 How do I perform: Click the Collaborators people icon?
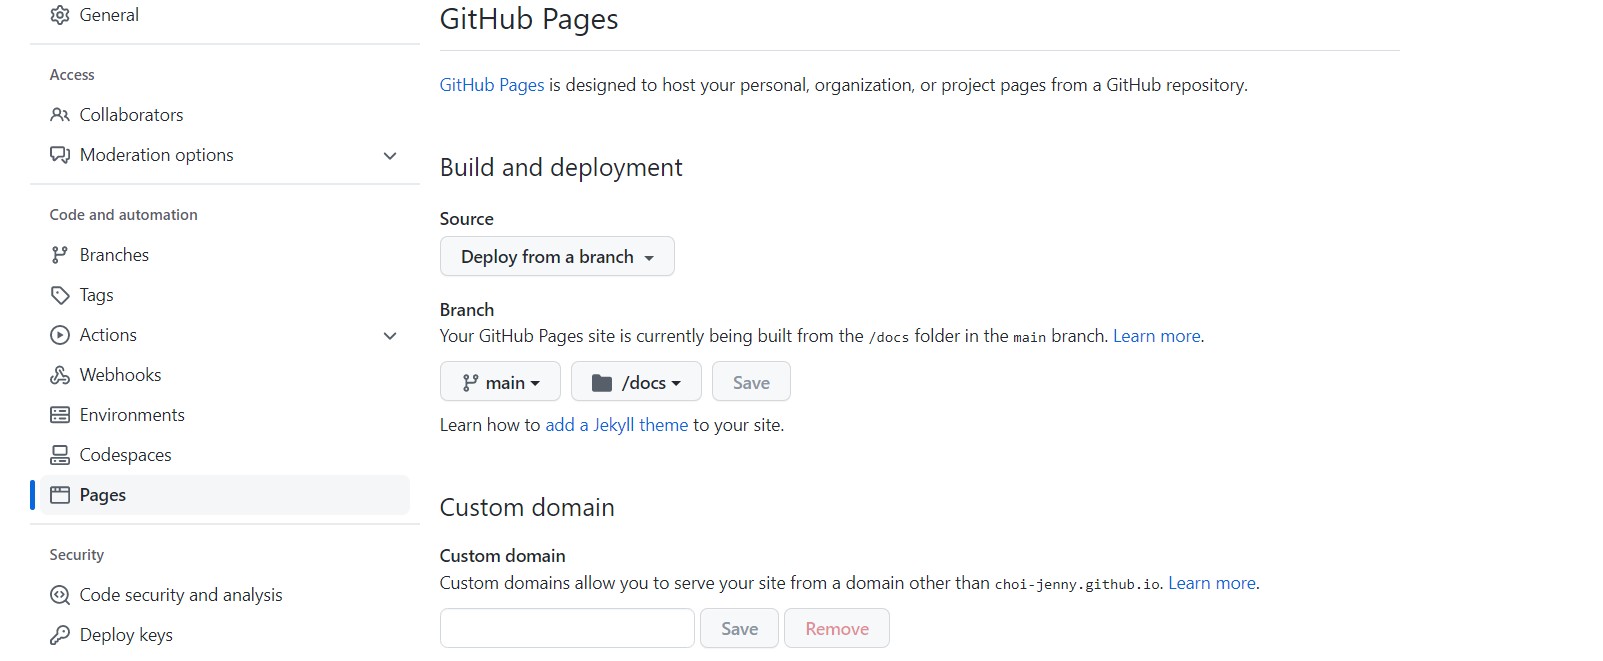pyautogui.click(x=60, y=115)
